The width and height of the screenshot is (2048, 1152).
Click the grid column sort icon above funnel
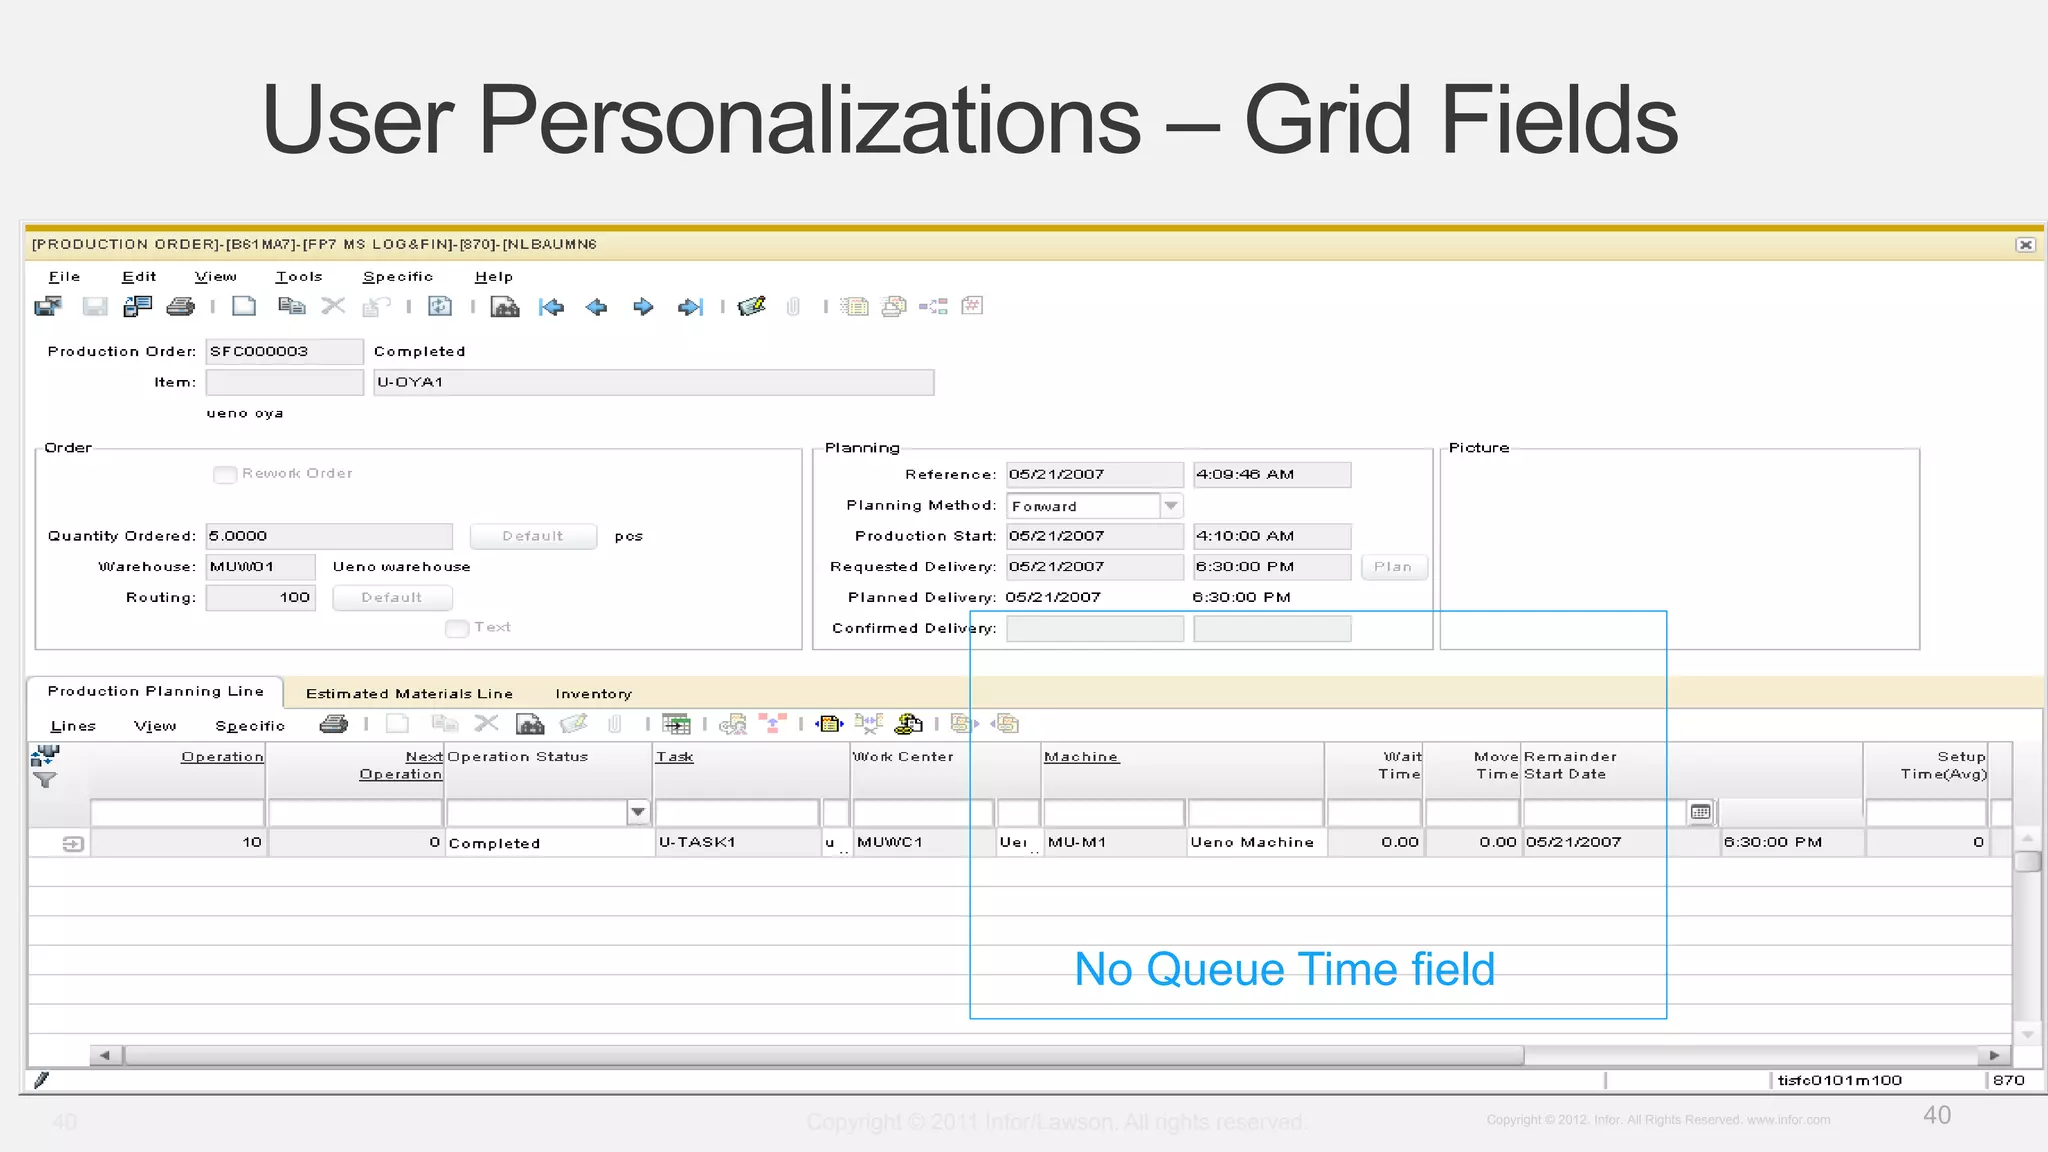pyautogui.click(x=45, y=756)
